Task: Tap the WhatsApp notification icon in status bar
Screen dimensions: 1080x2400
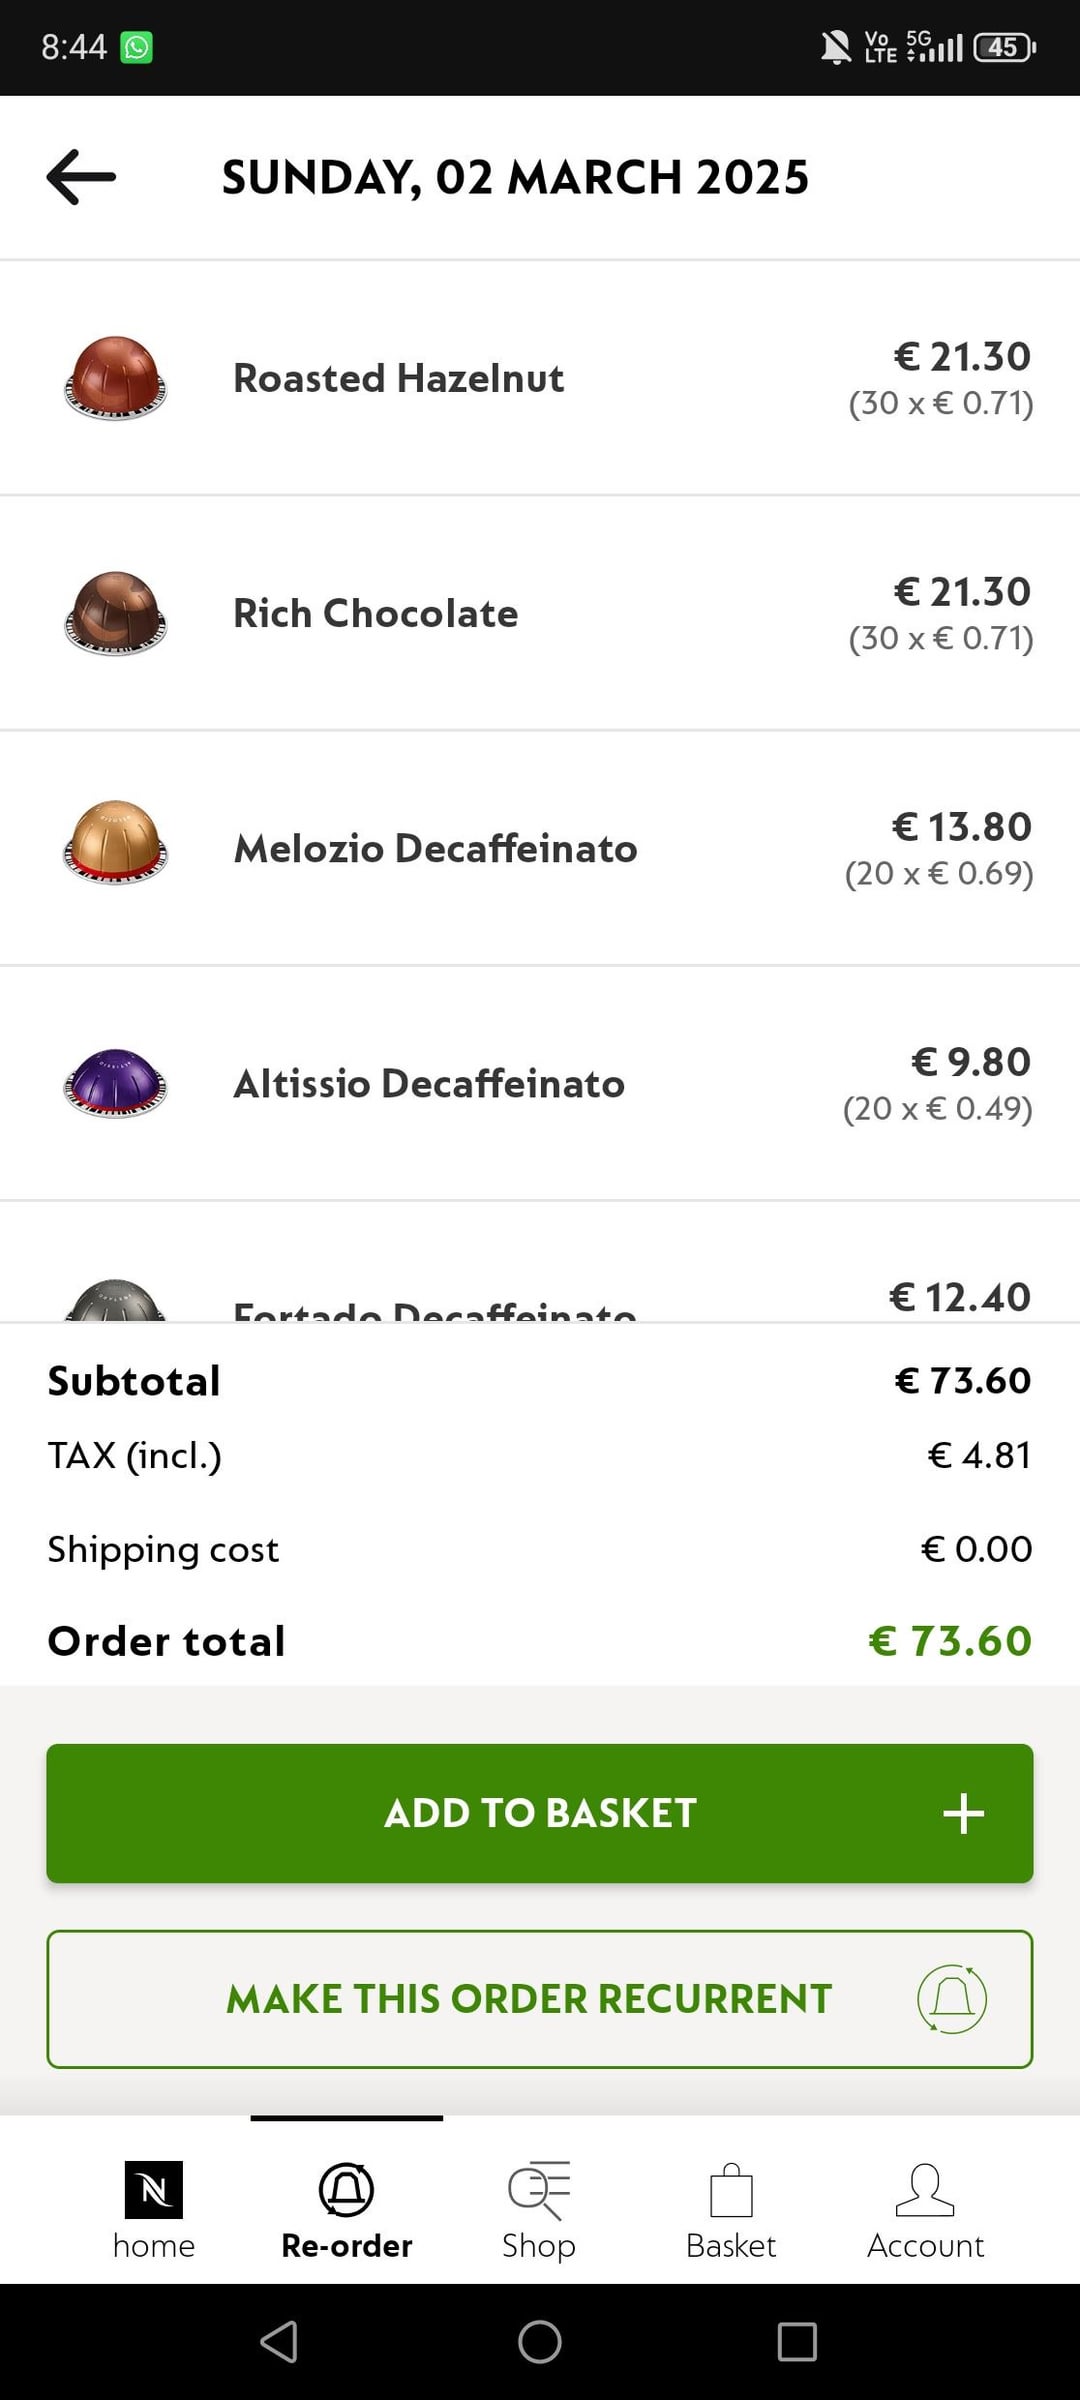Action: (x=137, y=47)
